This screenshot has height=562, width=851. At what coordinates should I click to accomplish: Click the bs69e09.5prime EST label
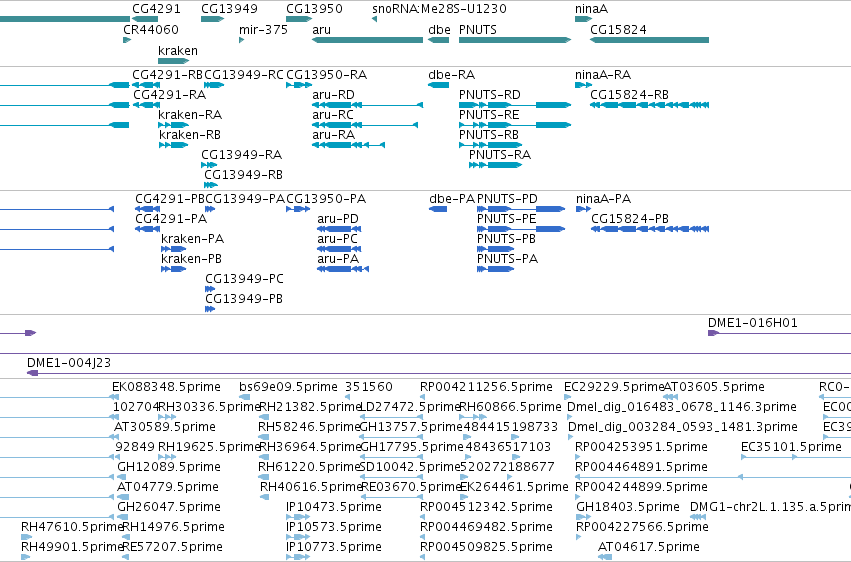(x=288, y=387)
